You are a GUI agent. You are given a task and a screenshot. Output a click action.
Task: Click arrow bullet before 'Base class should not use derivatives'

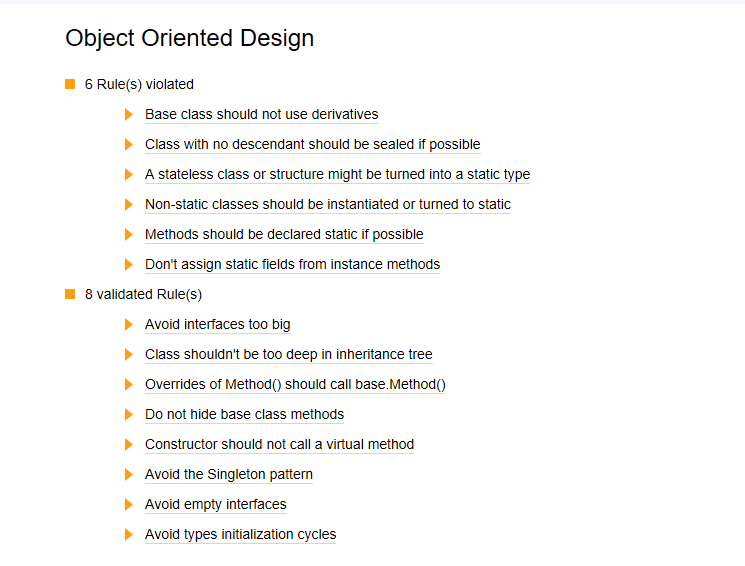coord(128,115)
